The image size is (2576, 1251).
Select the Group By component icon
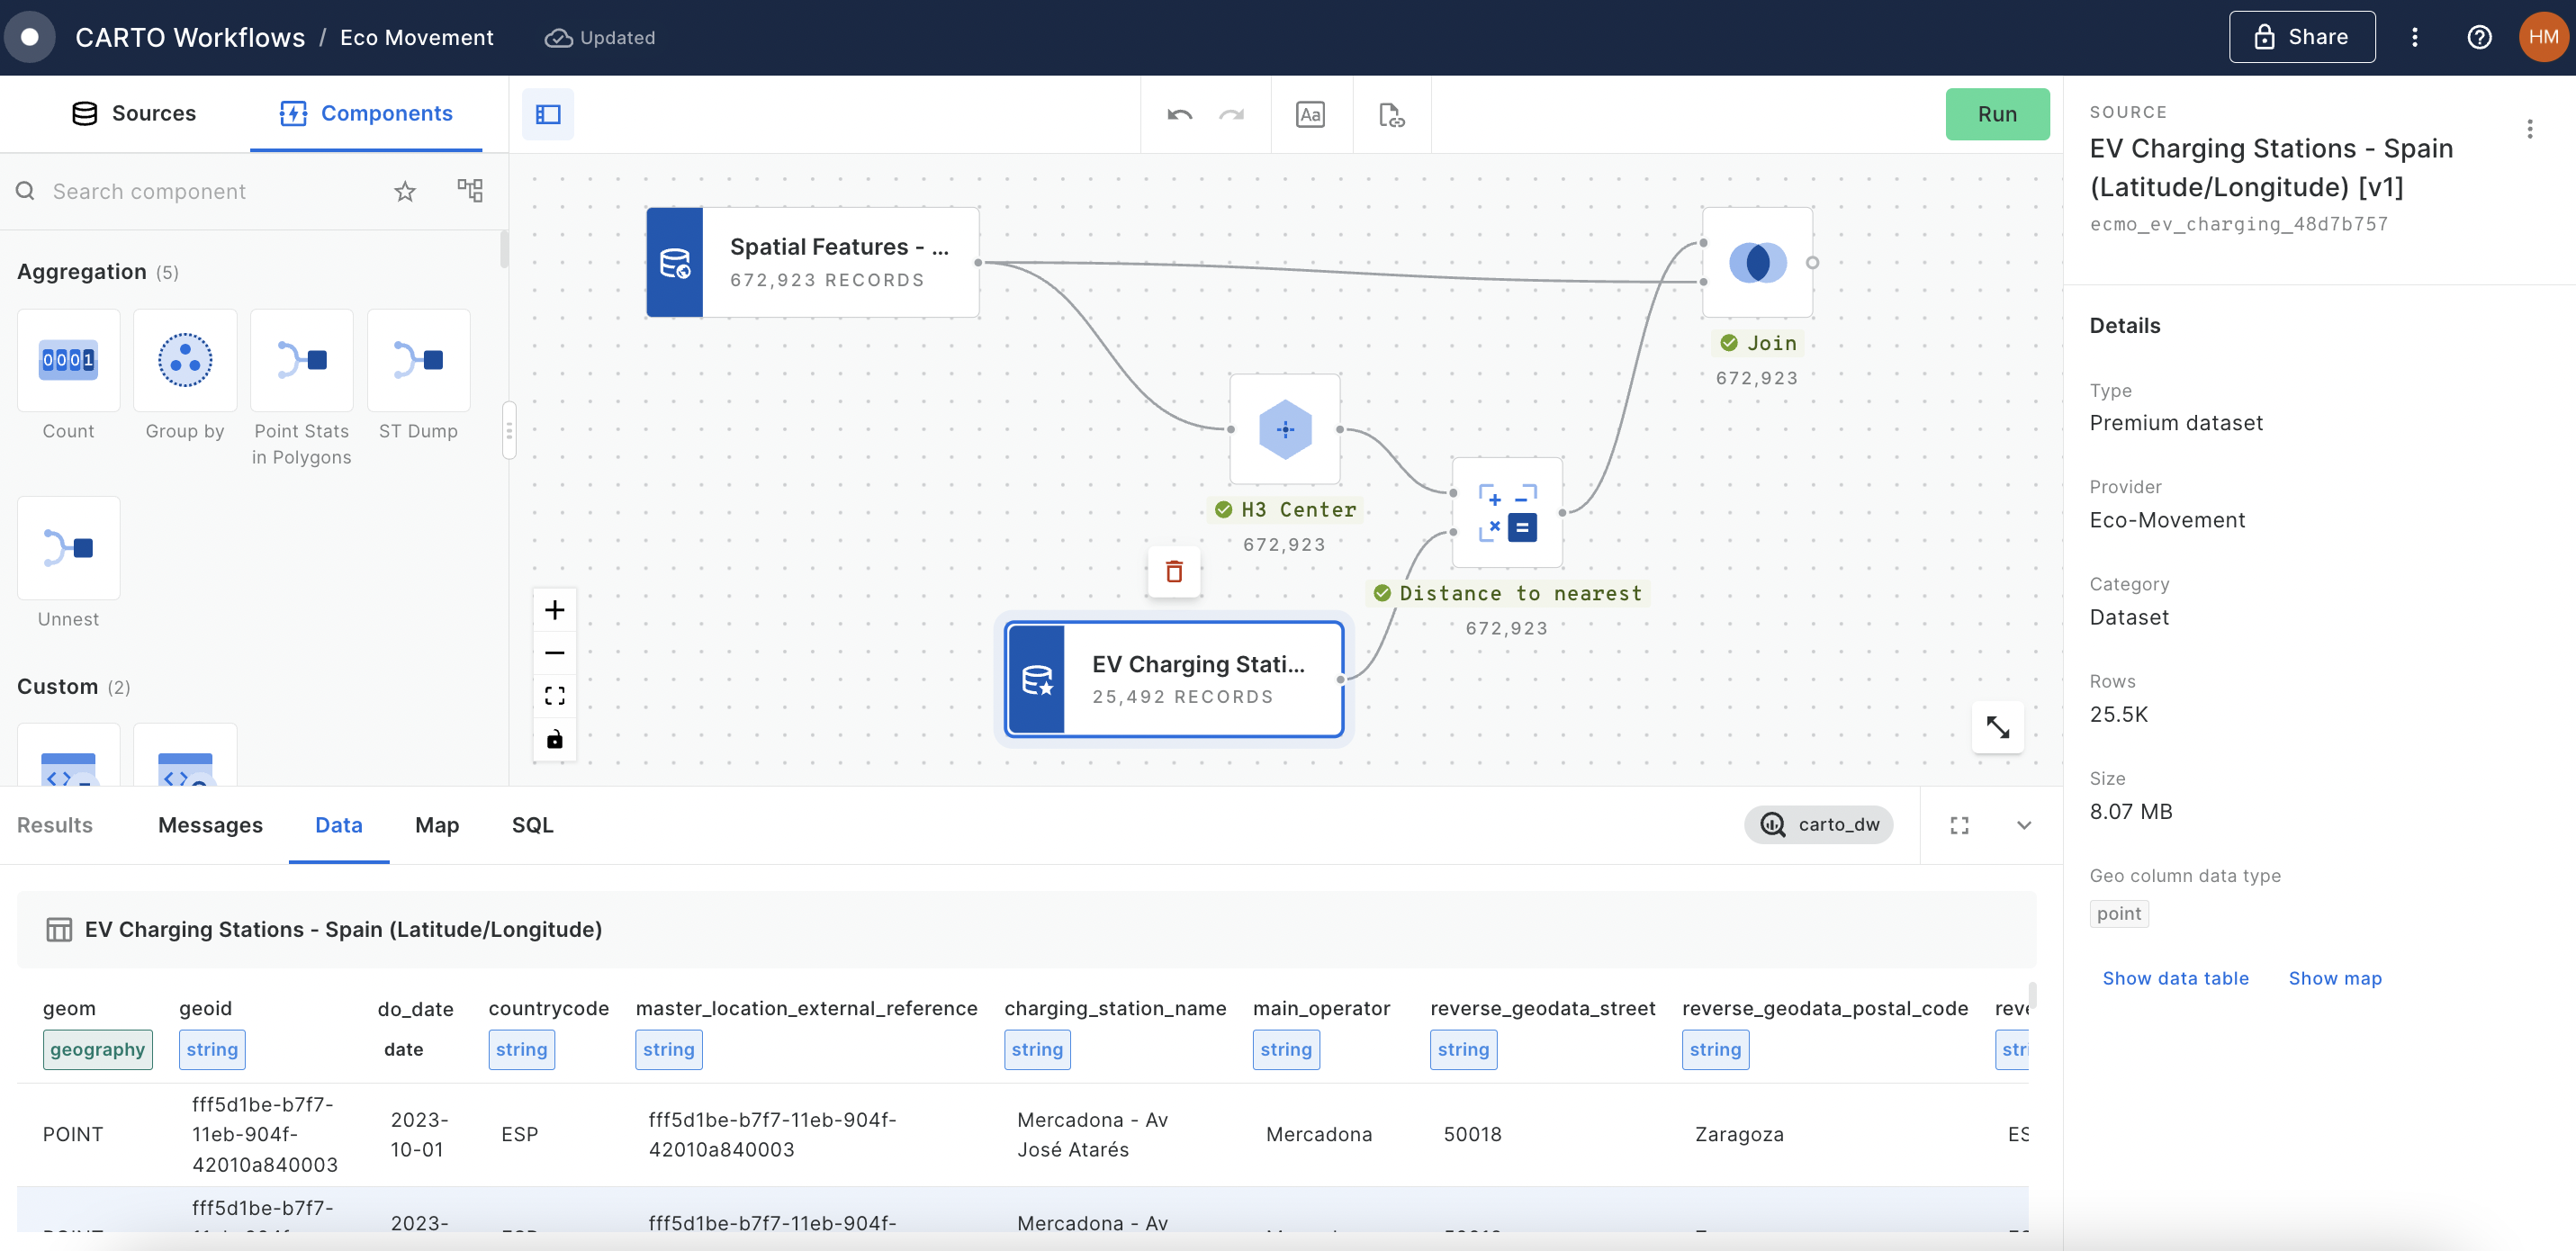[184, 359]
